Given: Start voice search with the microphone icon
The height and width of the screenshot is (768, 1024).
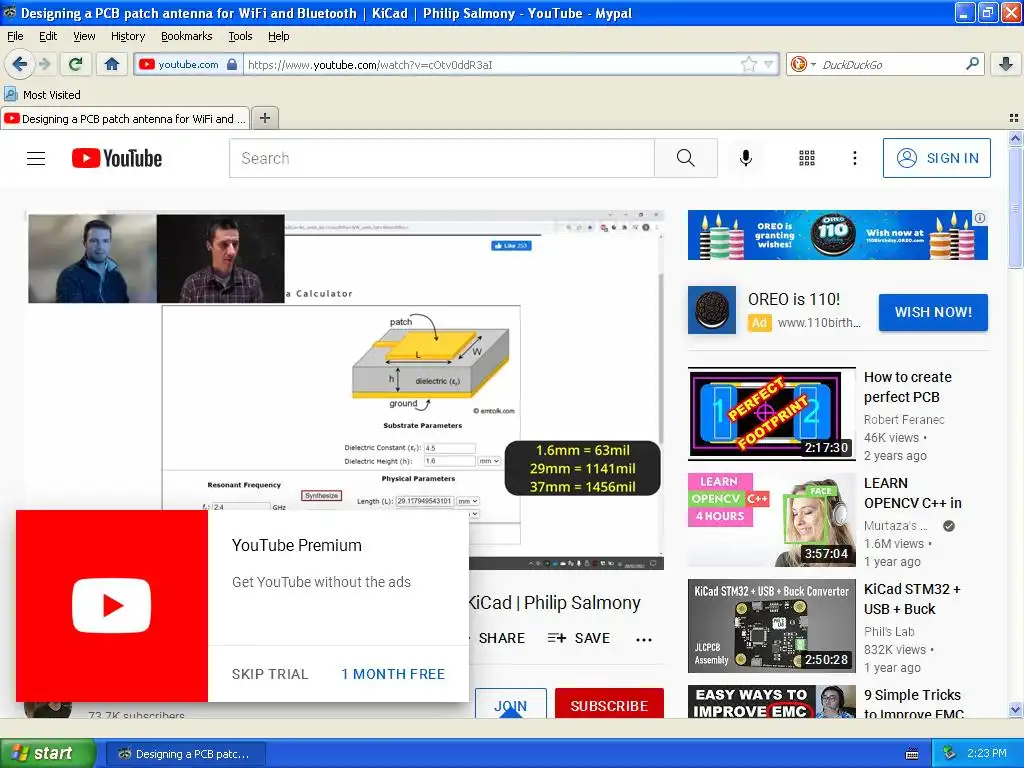Looking at the screenshot, I should (x=745, y=158).
